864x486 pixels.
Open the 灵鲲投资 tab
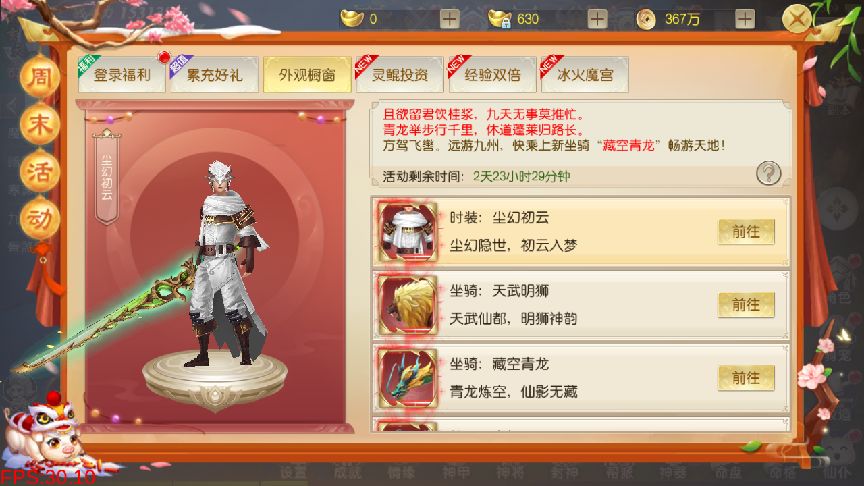tap(399, 74)
